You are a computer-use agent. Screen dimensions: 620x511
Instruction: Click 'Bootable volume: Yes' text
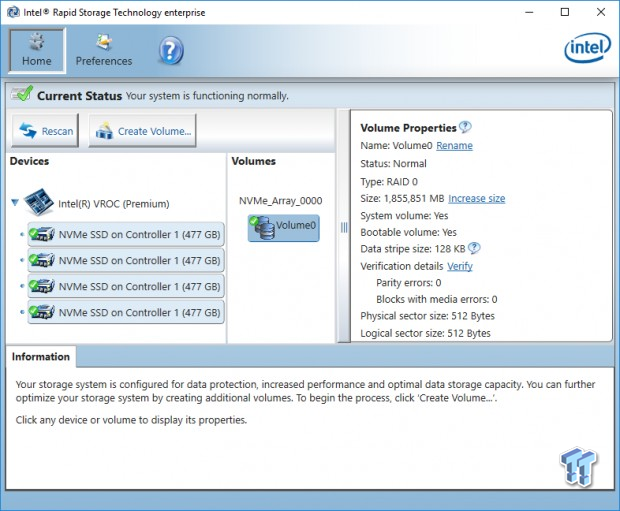pyautogui.click(x=408, y=232)
